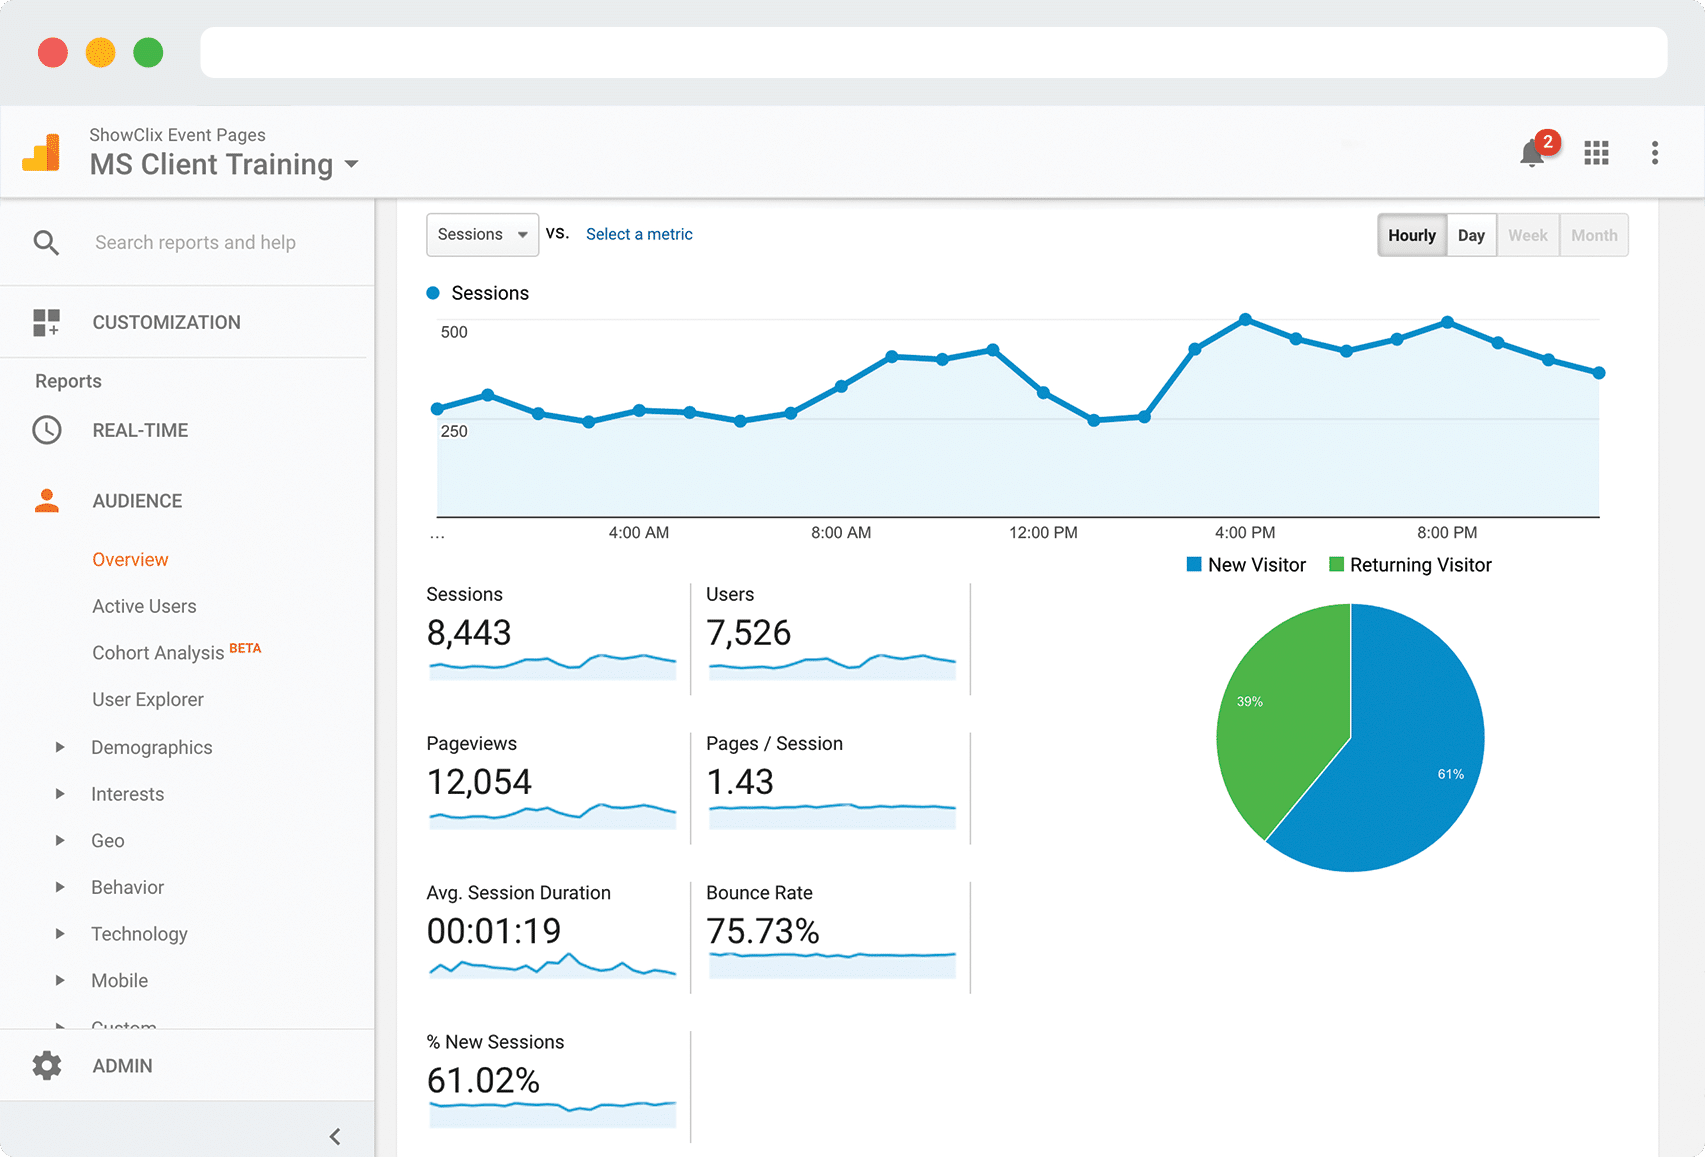Open the Real-Time reports section
This screenshot has height=1157, width=1705.
(140, 430)
